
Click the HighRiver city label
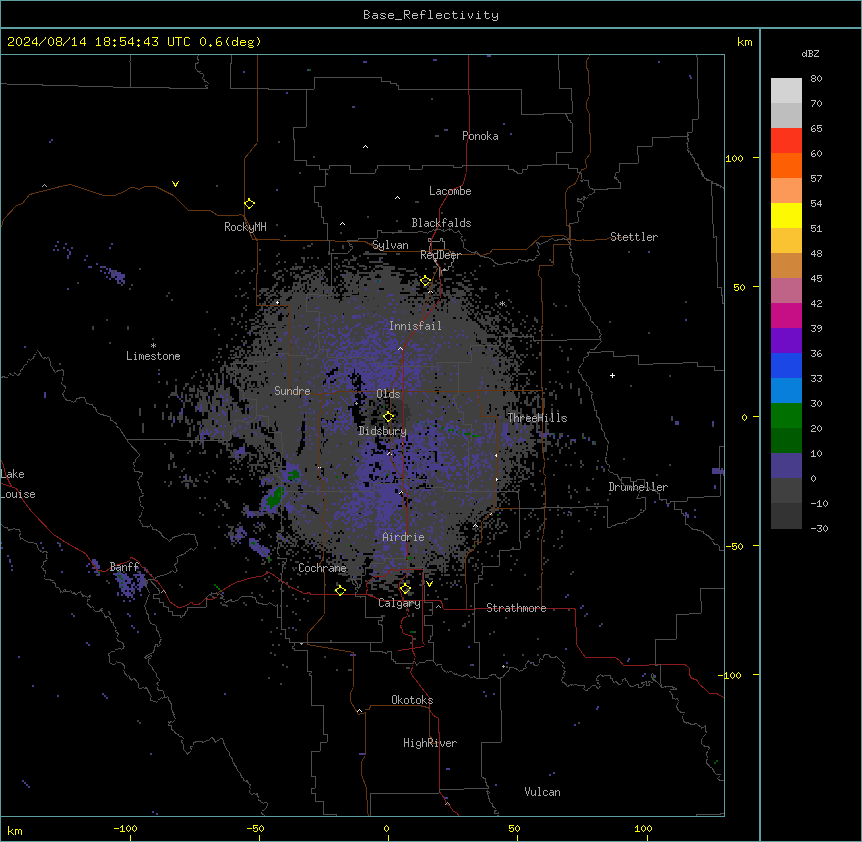[x=430, y=743]
